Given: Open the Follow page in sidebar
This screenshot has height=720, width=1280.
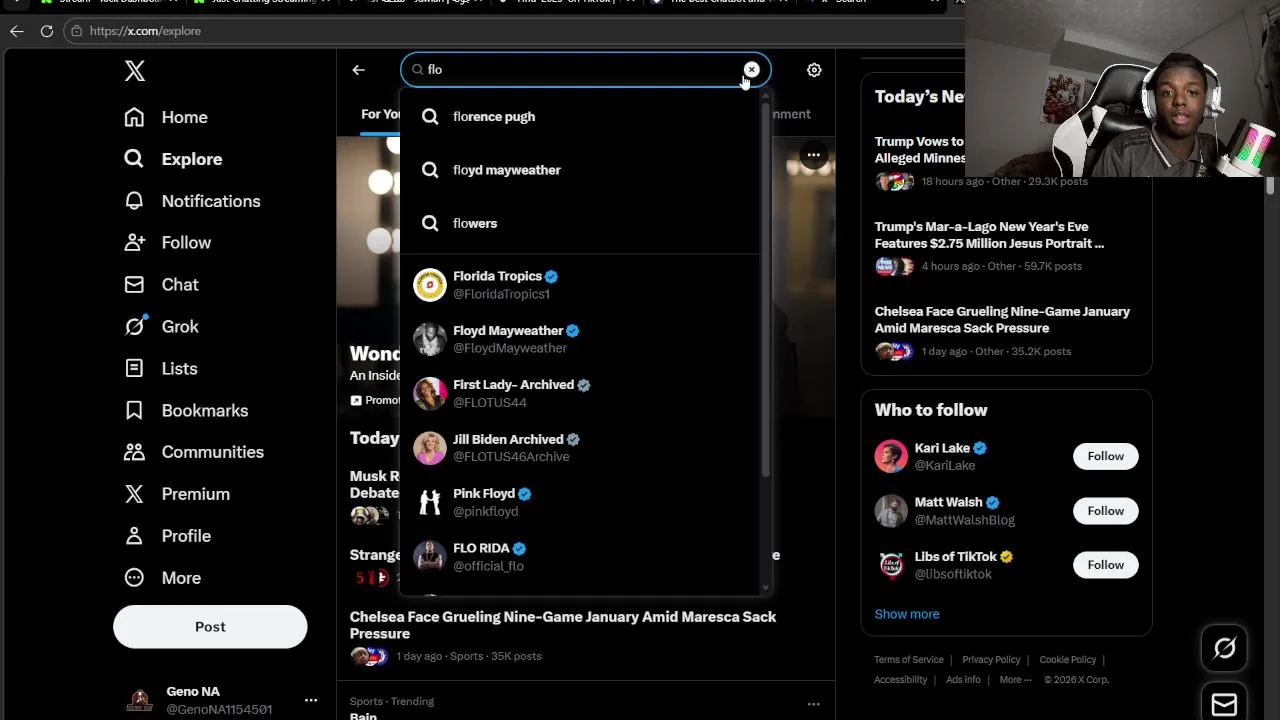Looking at the screenshot, I should click(x=167, y=243).
